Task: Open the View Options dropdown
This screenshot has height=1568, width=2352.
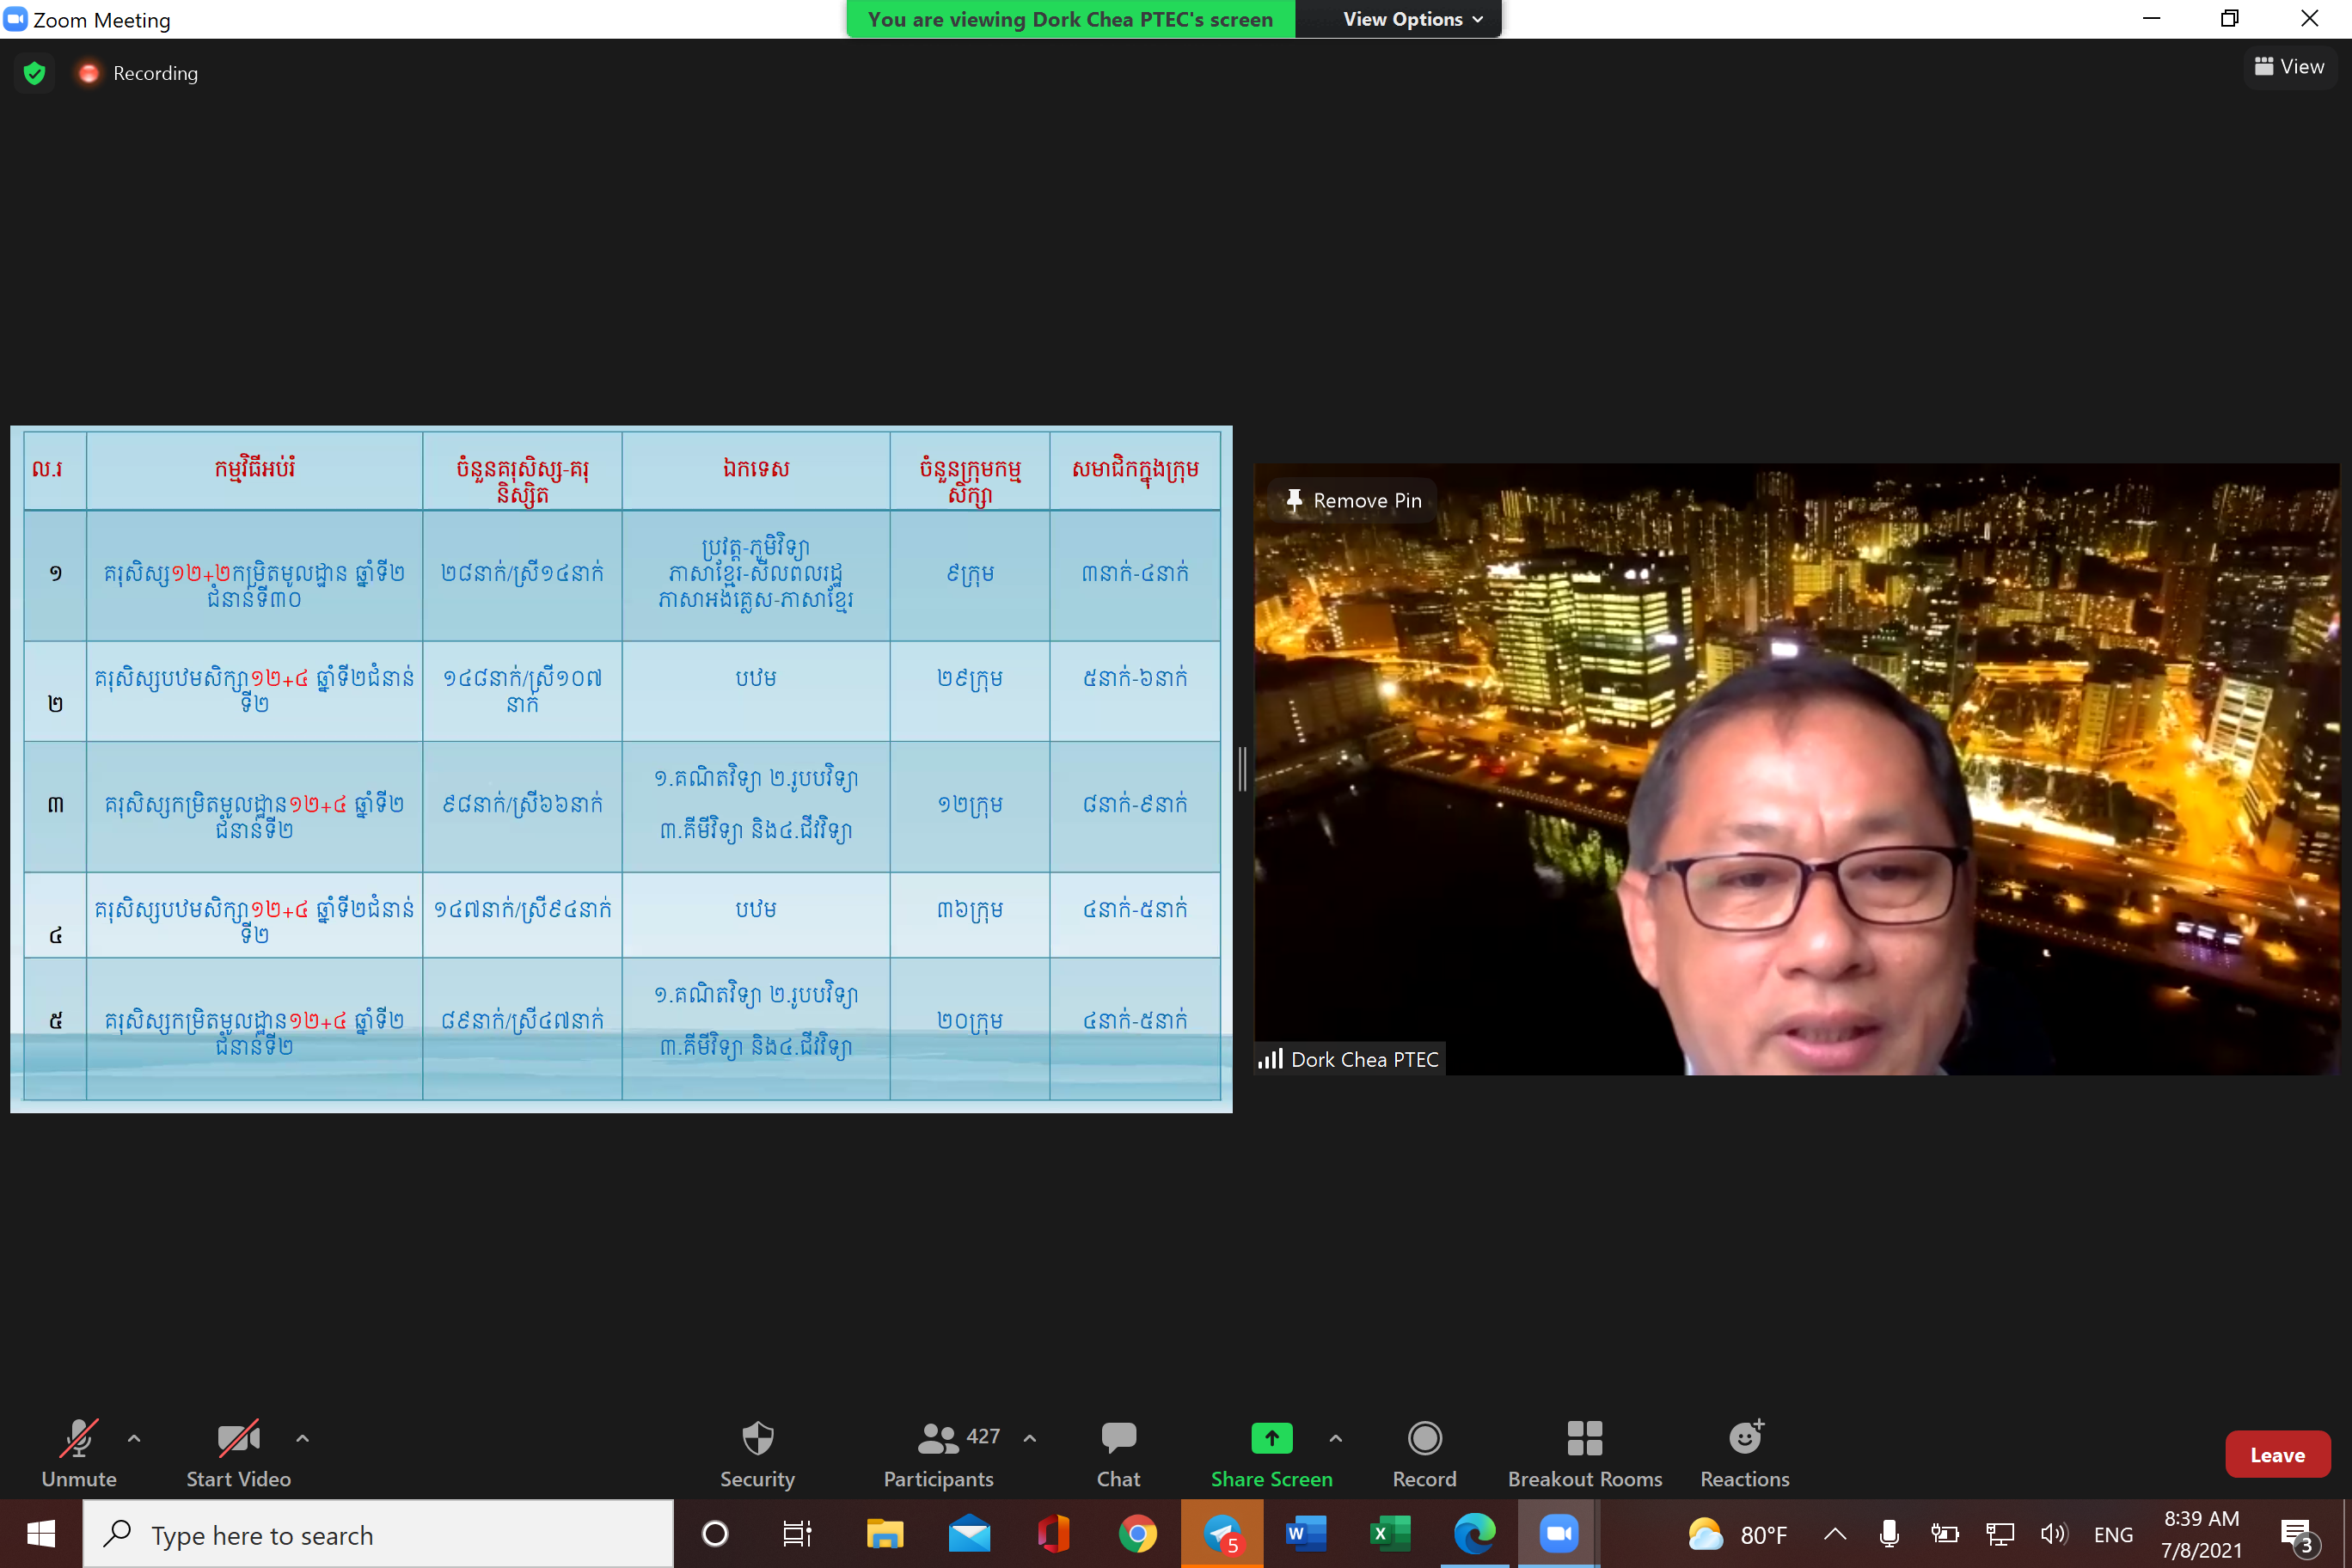Action: [x=1411, y=19]
